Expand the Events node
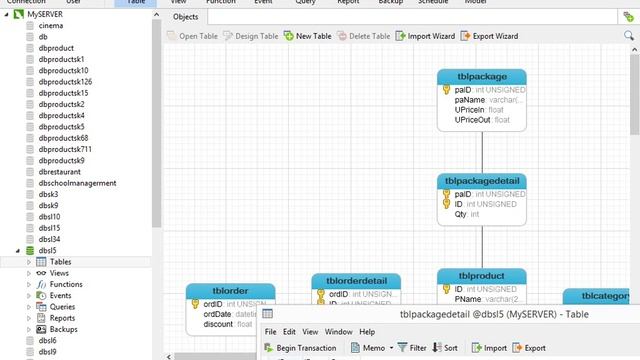 click(x=29, y=296)
